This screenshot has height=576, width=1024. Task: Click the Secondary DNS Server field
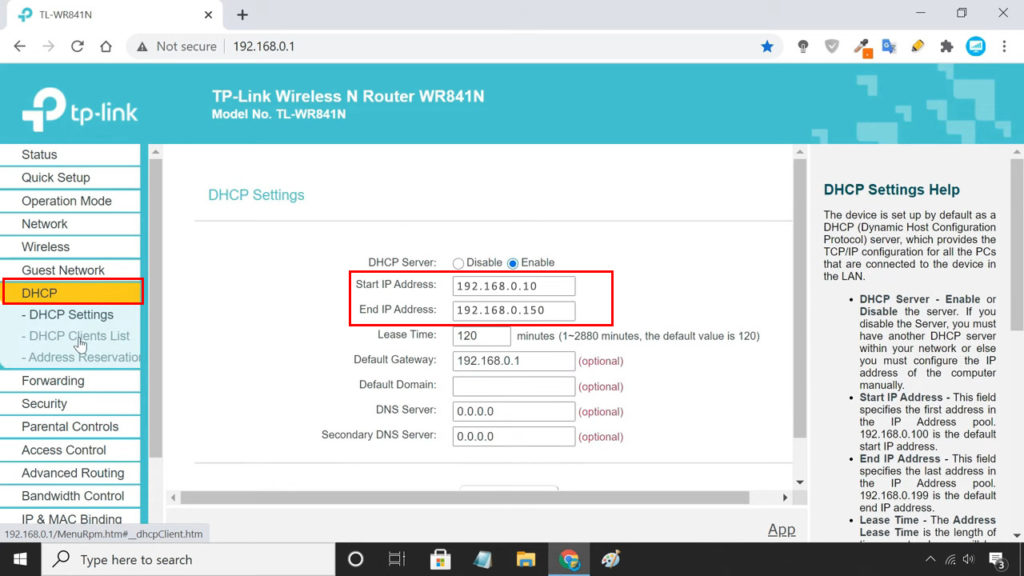(514, 436)
